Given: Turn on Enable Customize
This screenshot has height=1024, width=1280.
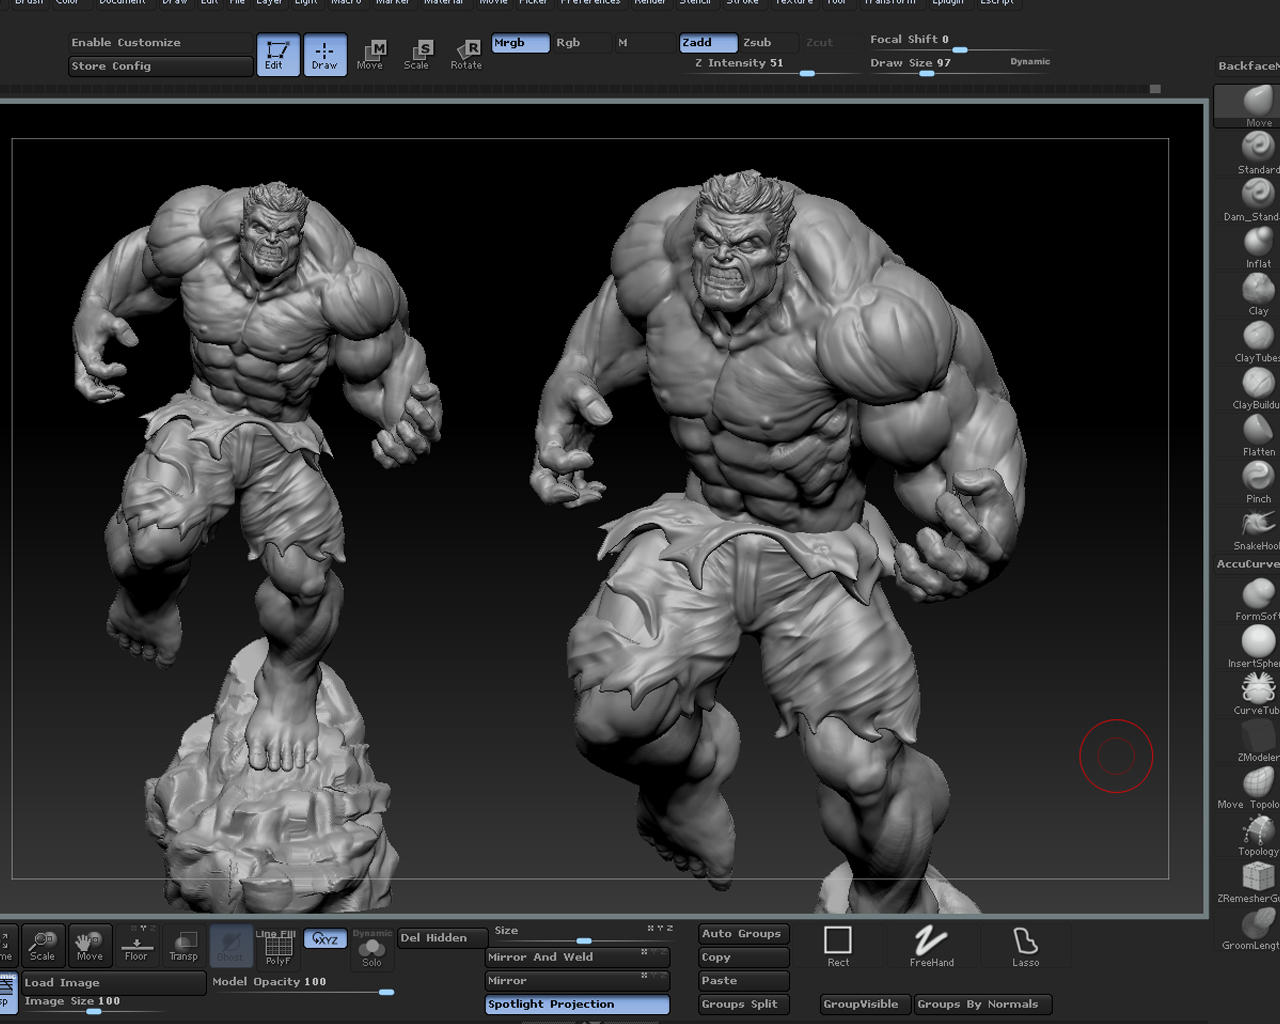Looking at the screenshot, I should pos(160,43).
